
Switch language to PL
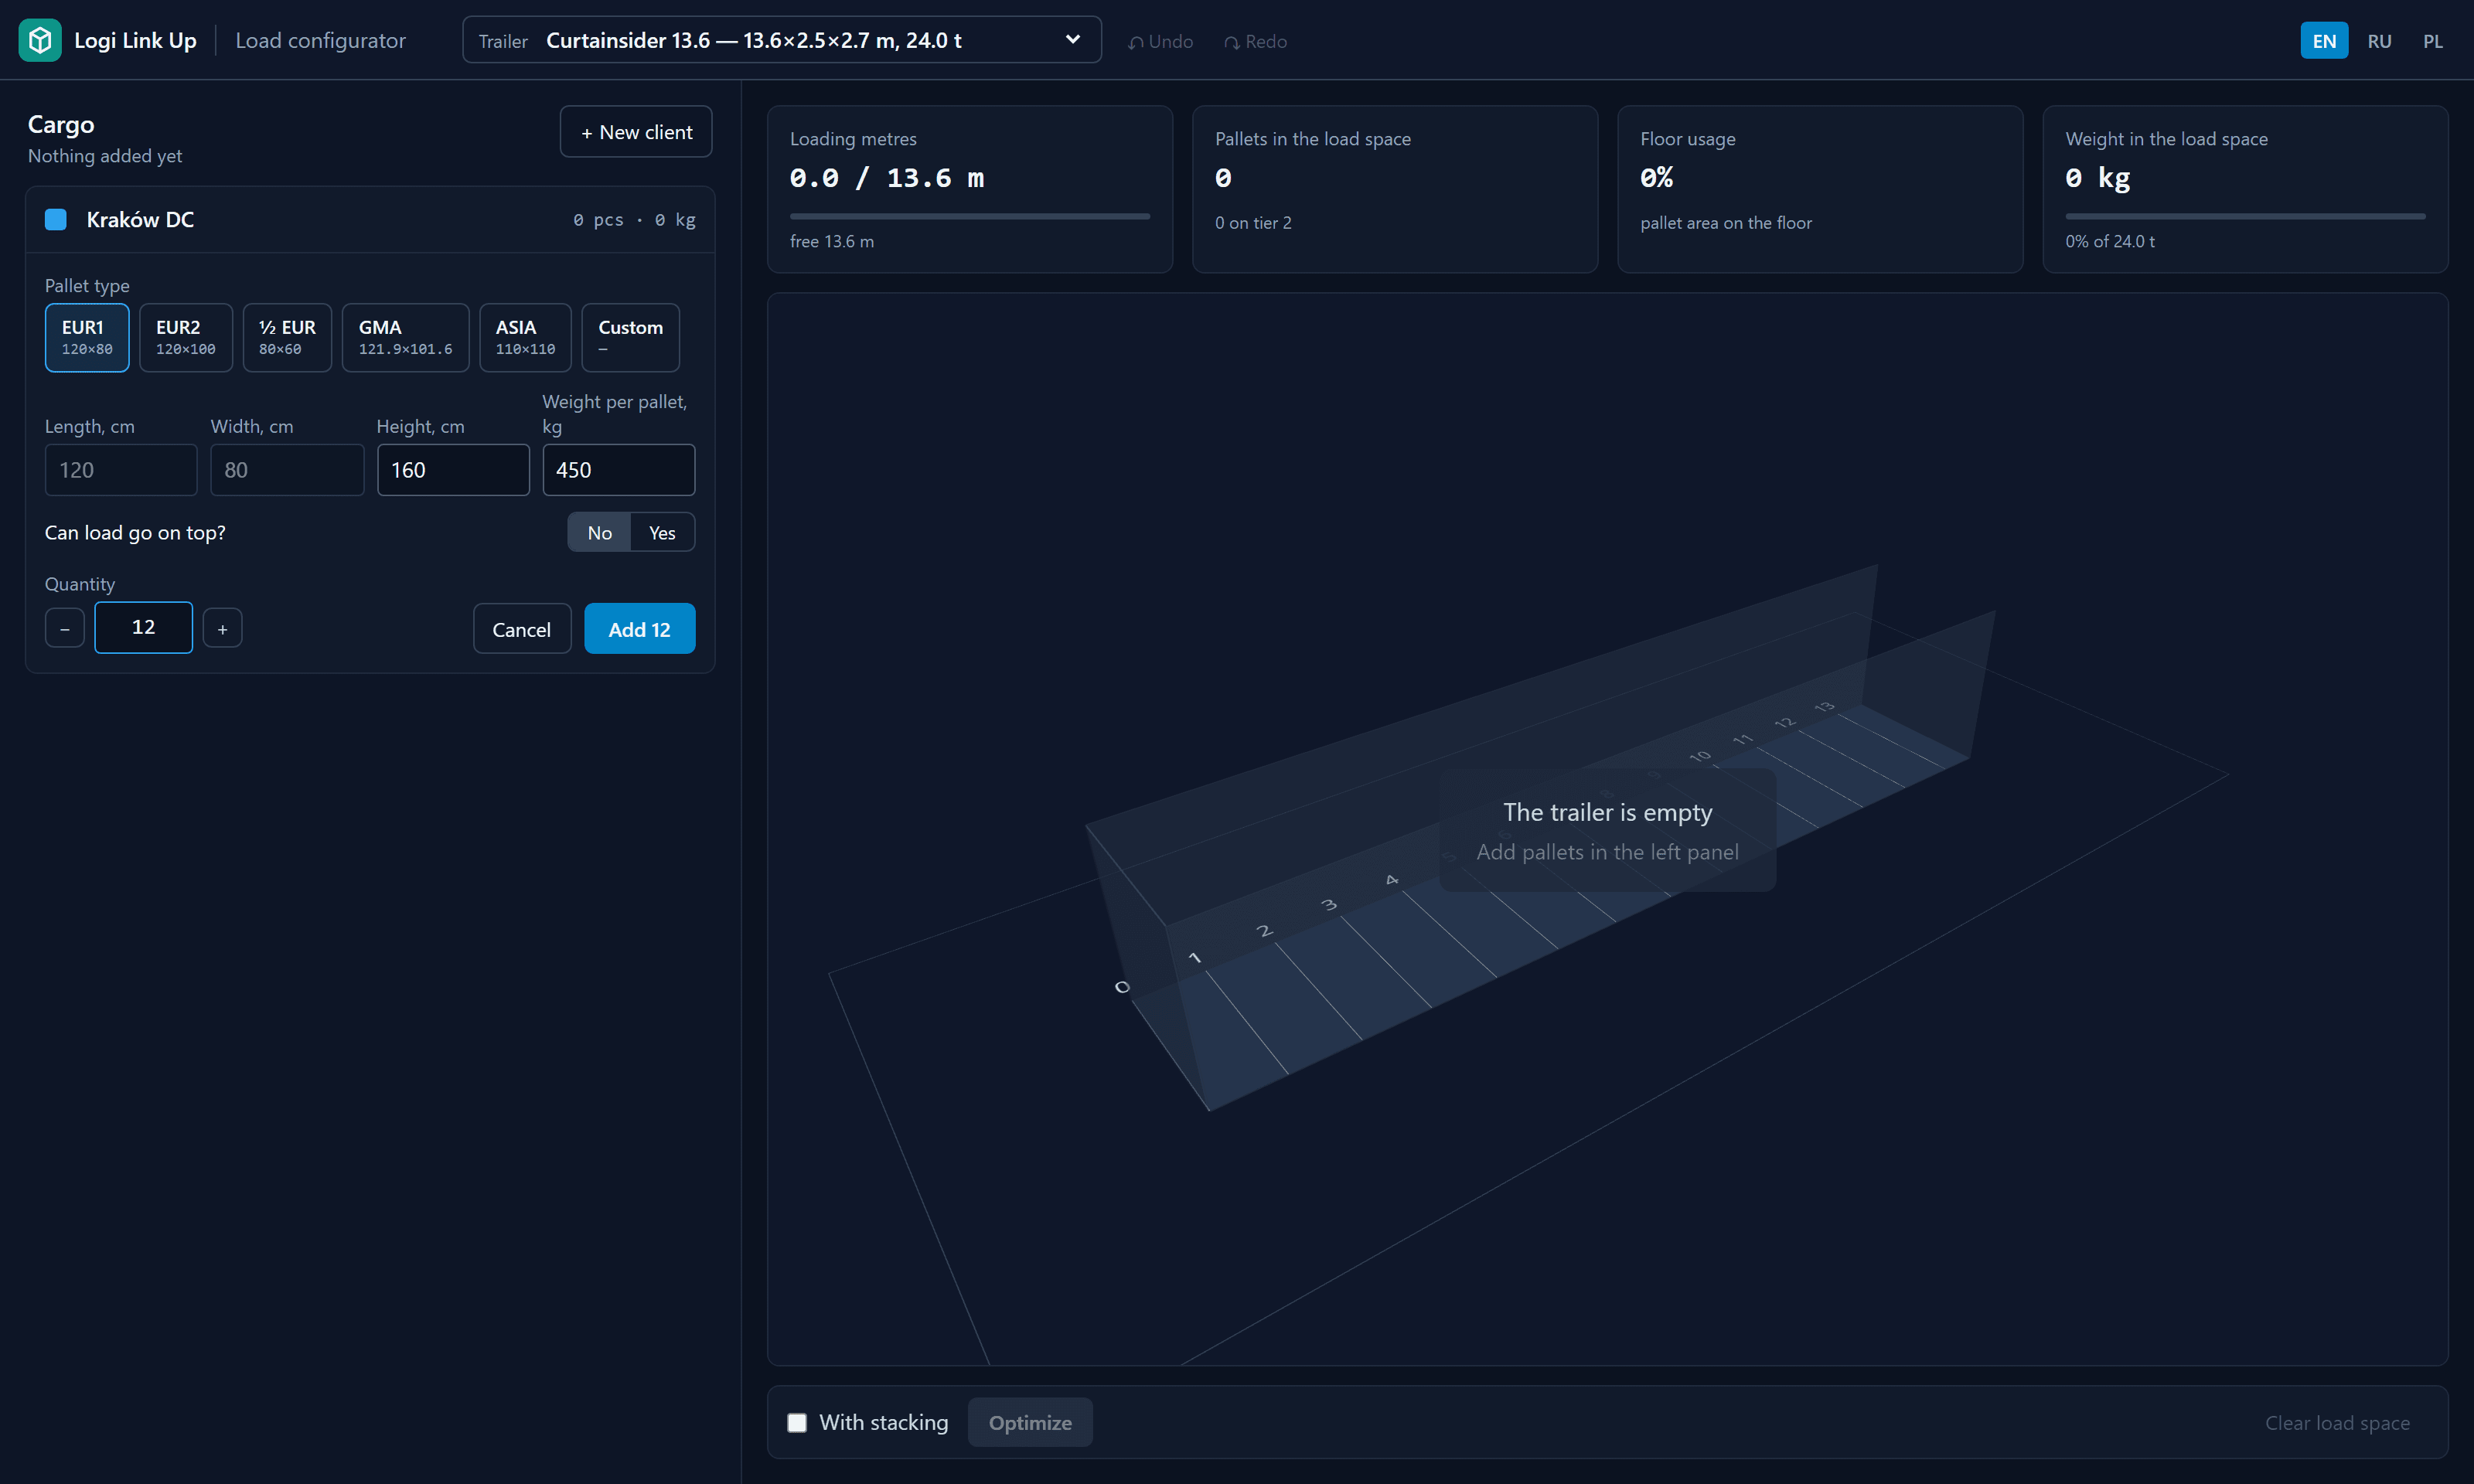pos(2432,41)
